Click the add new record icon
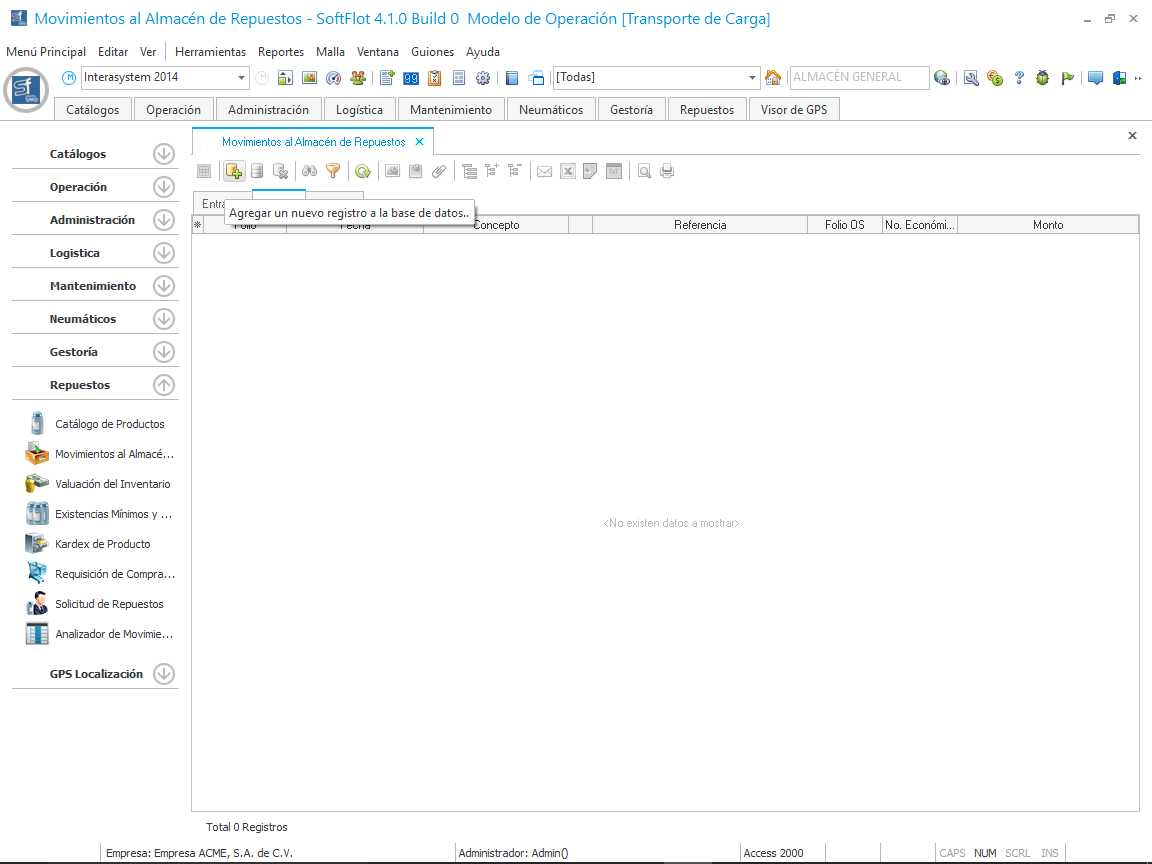This screenshot has height=864, width=1152. pyautogui.click(x=233, y=171)
